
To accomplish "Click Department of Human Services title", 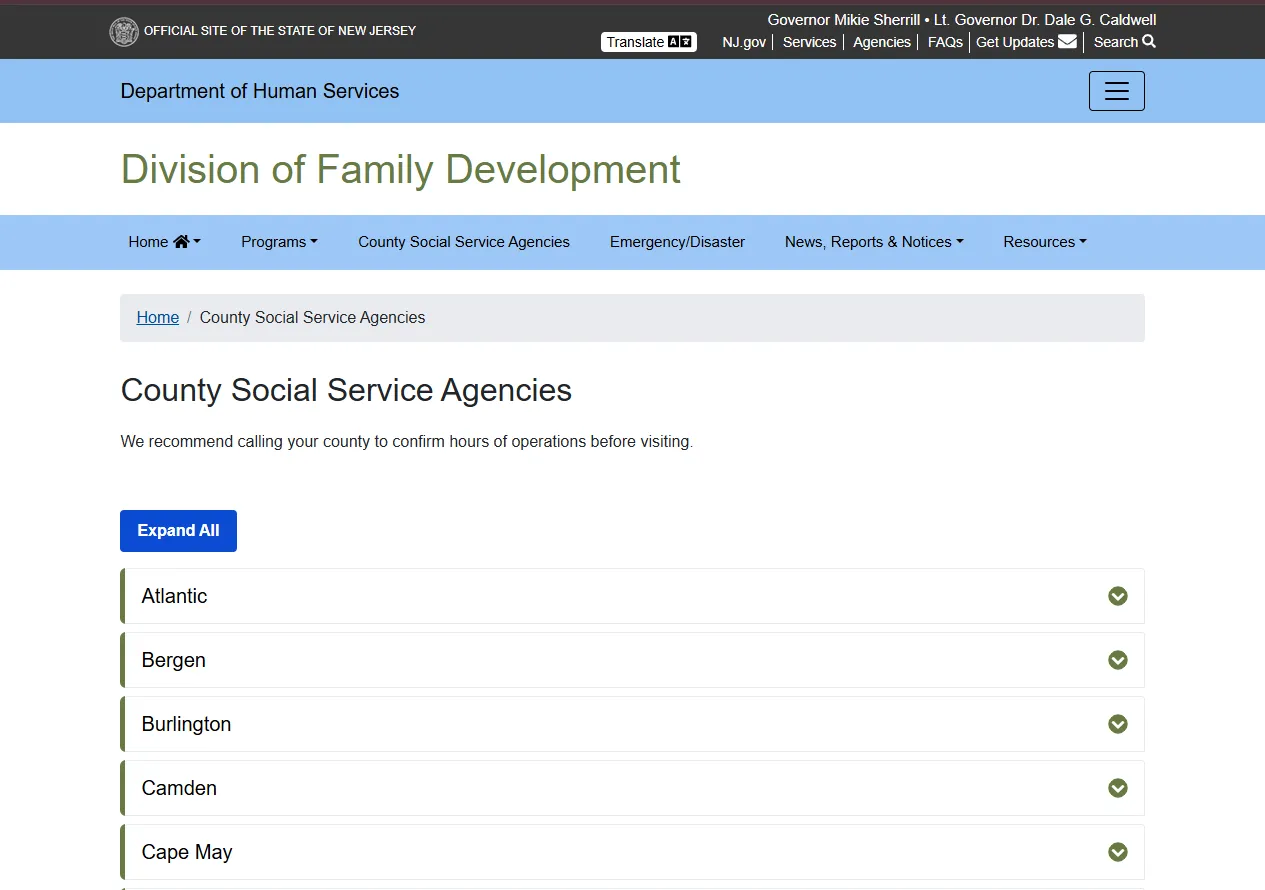I will pyautogui.click(x=260, y=91).
